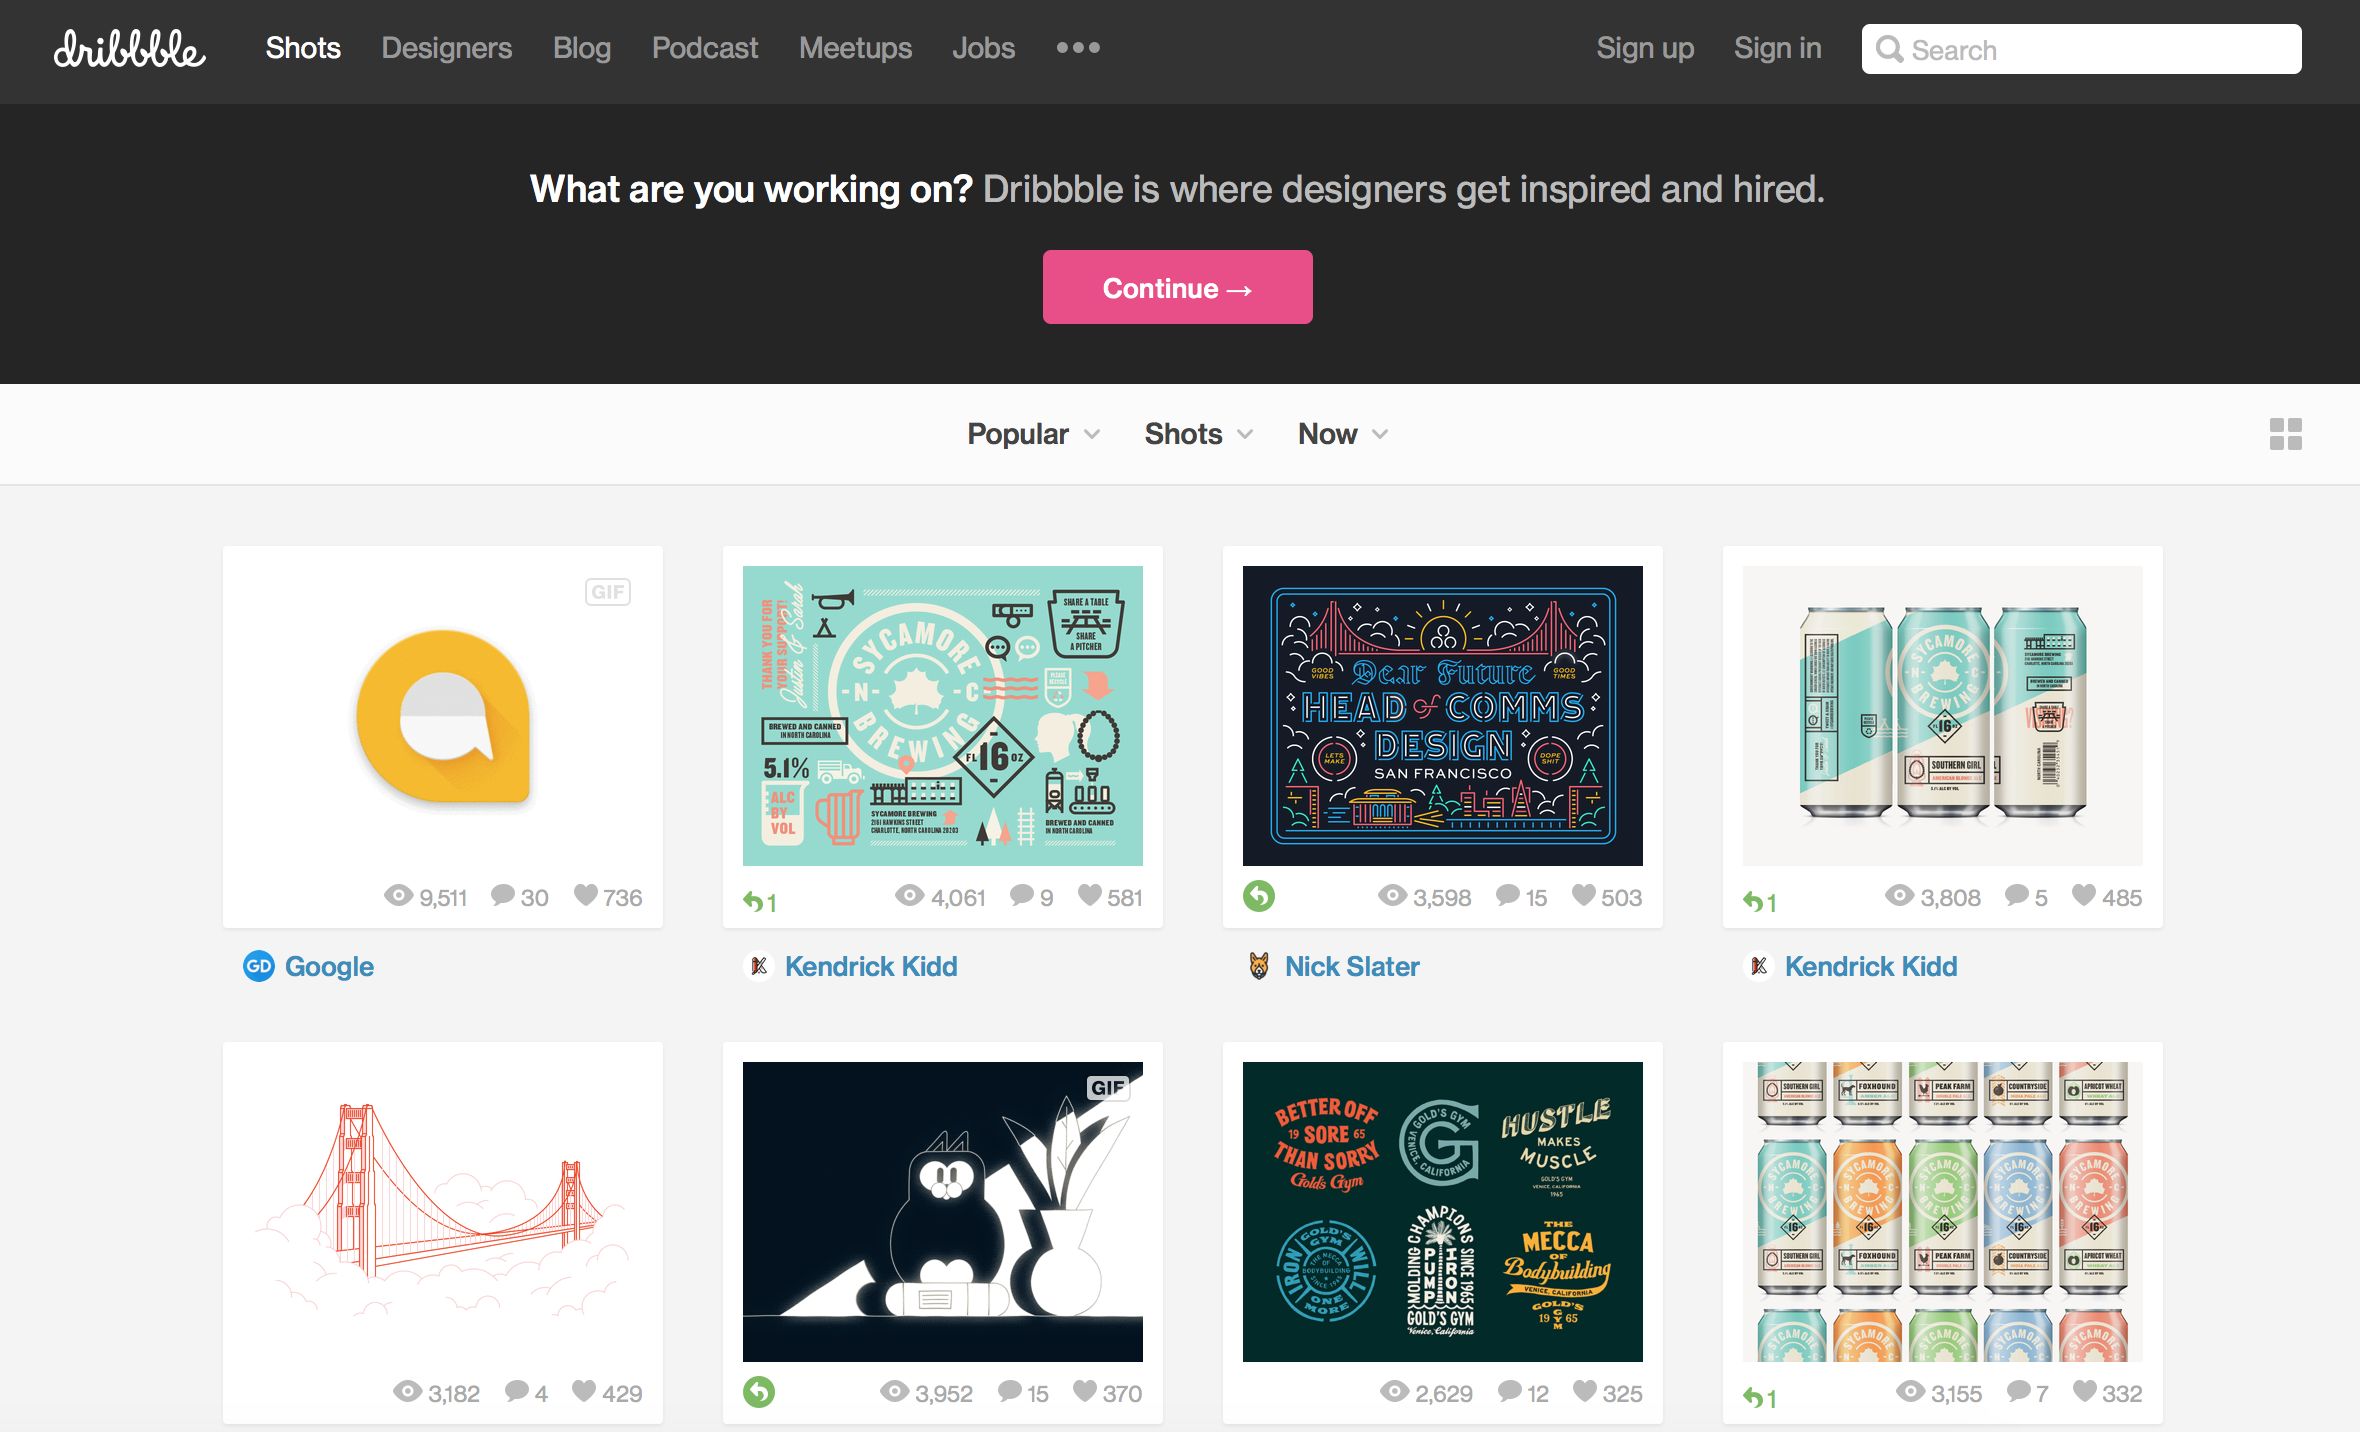
Task: Open the Gold's Gym badges thumbnail
Action: (1443, 1212)
